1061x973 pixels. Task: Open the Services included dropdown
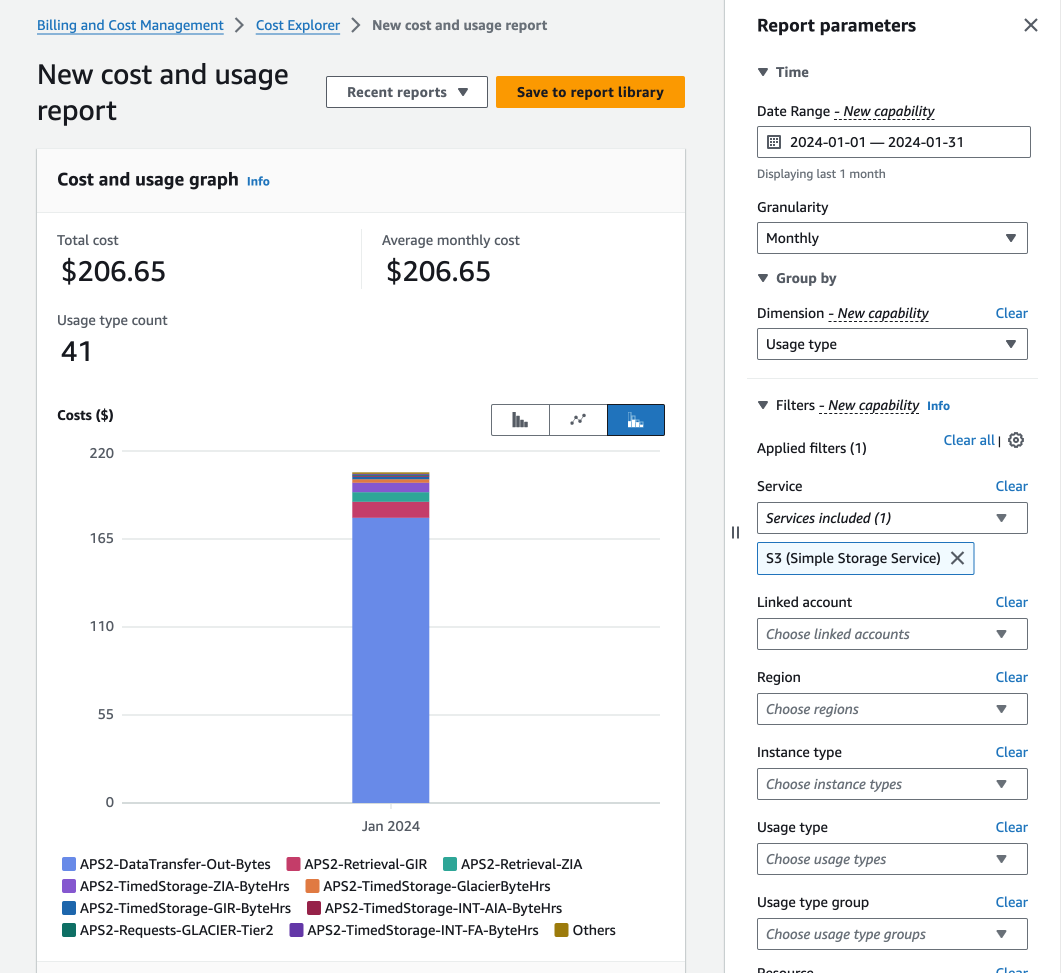pos(892,518)
